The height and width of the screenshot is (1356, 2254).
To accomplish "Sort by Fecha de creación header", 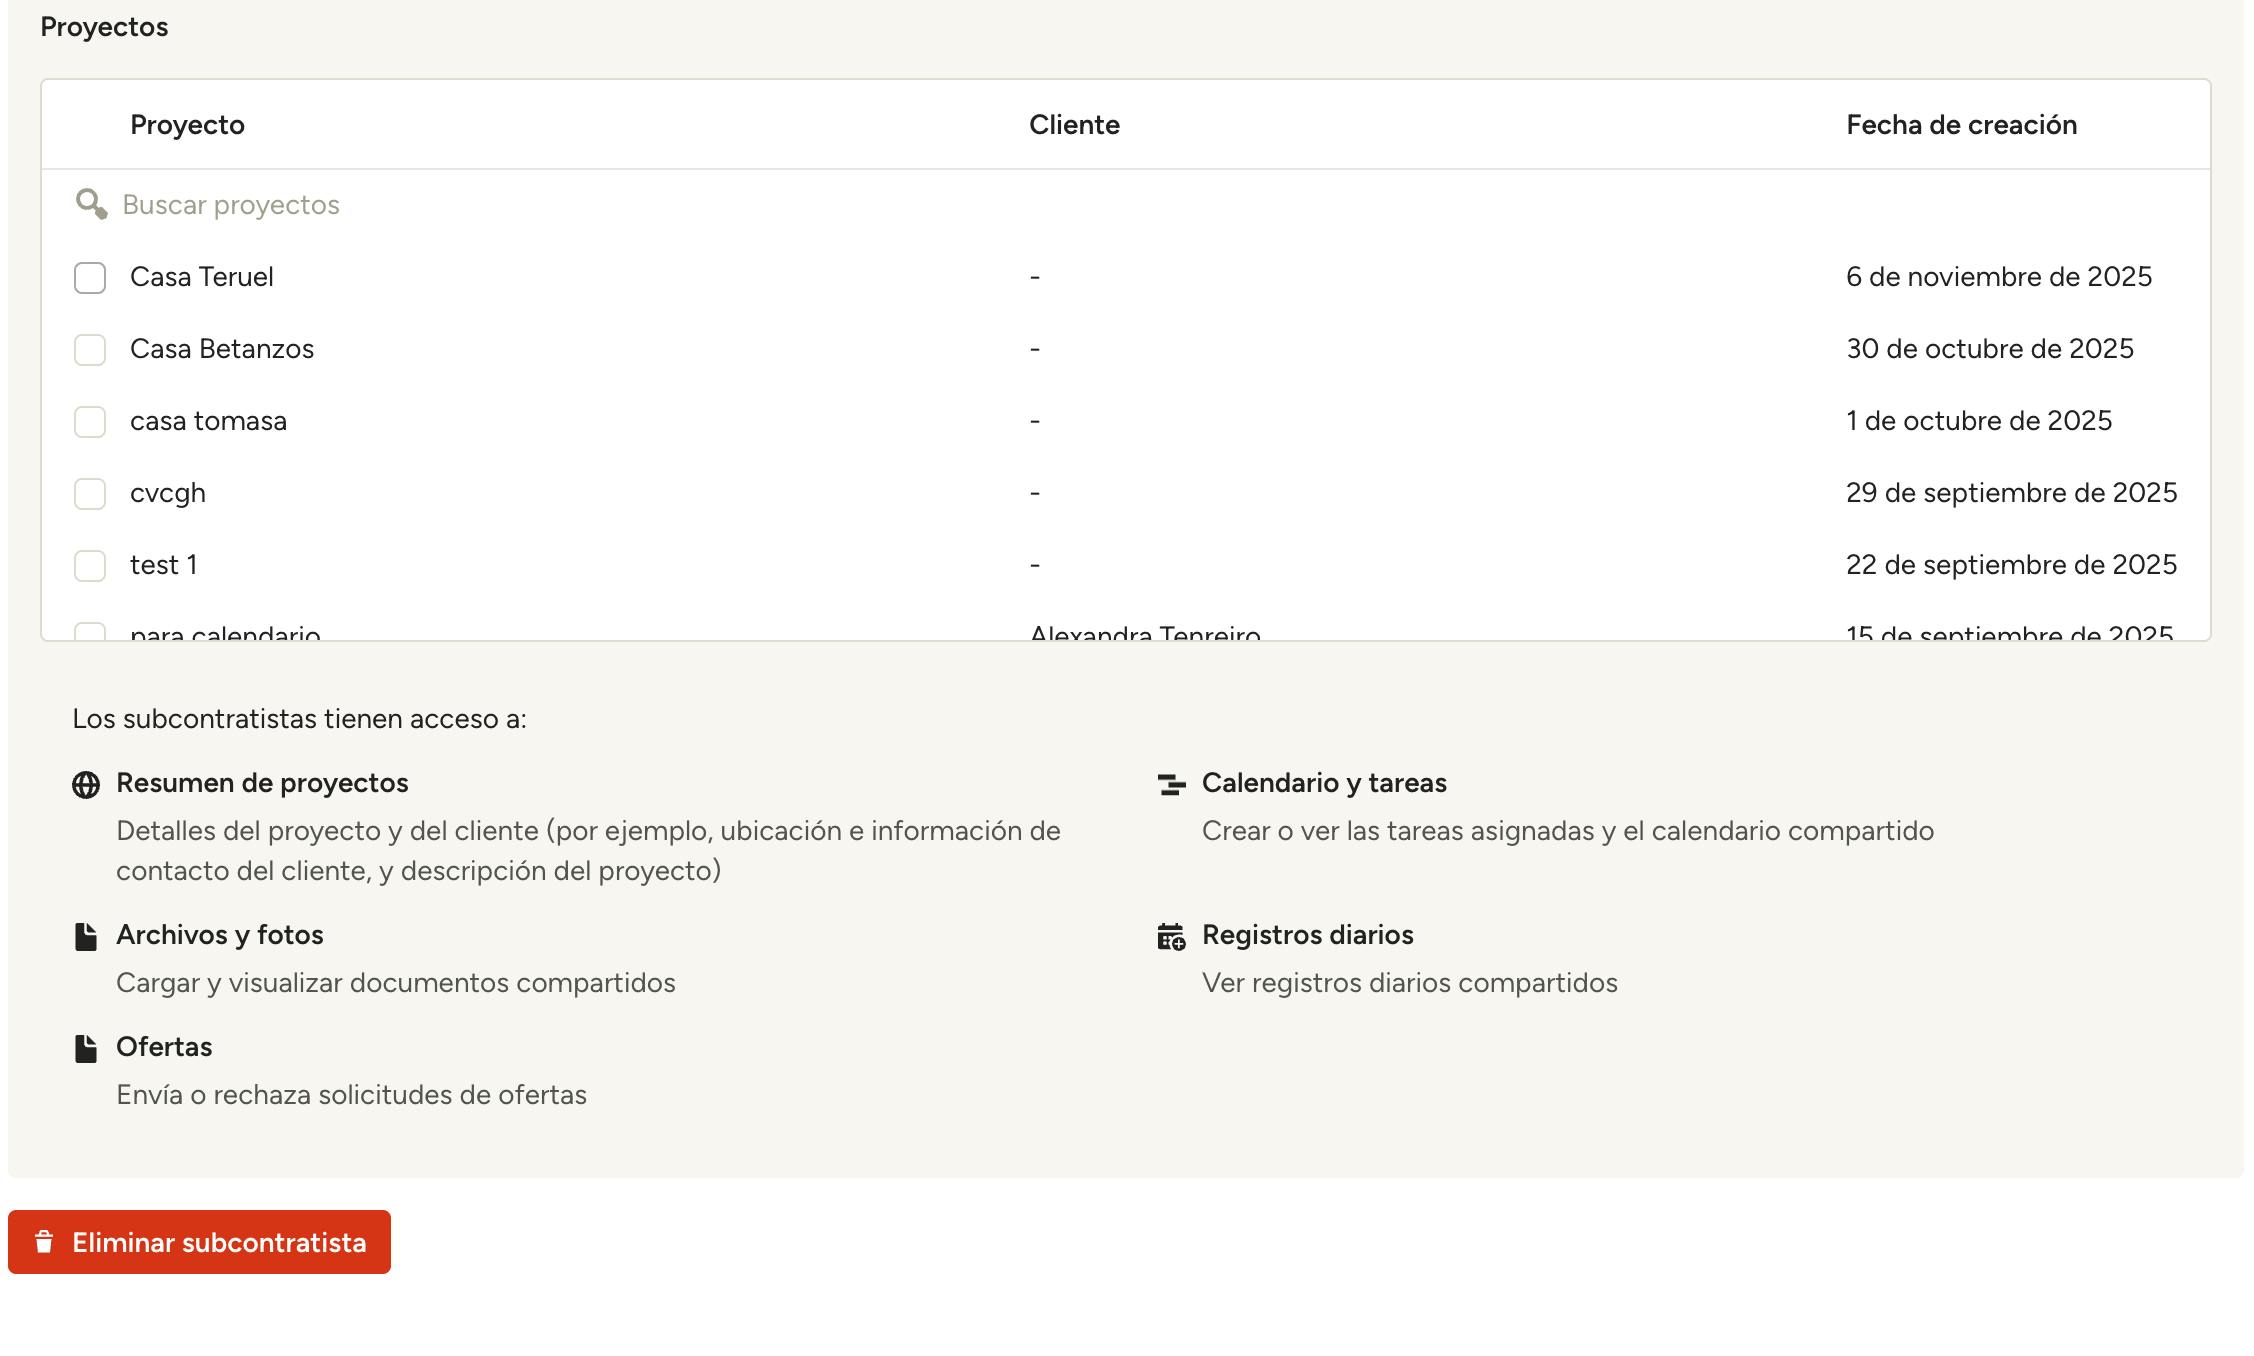I will [1961, 125].
